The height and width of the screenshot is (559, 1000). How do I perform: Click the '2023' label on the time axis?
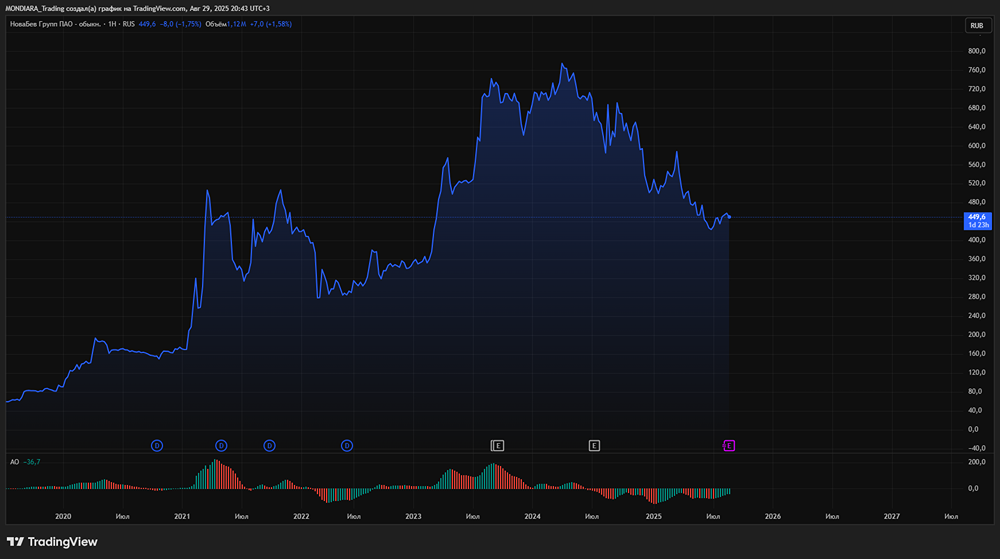(x=413, y=516)
